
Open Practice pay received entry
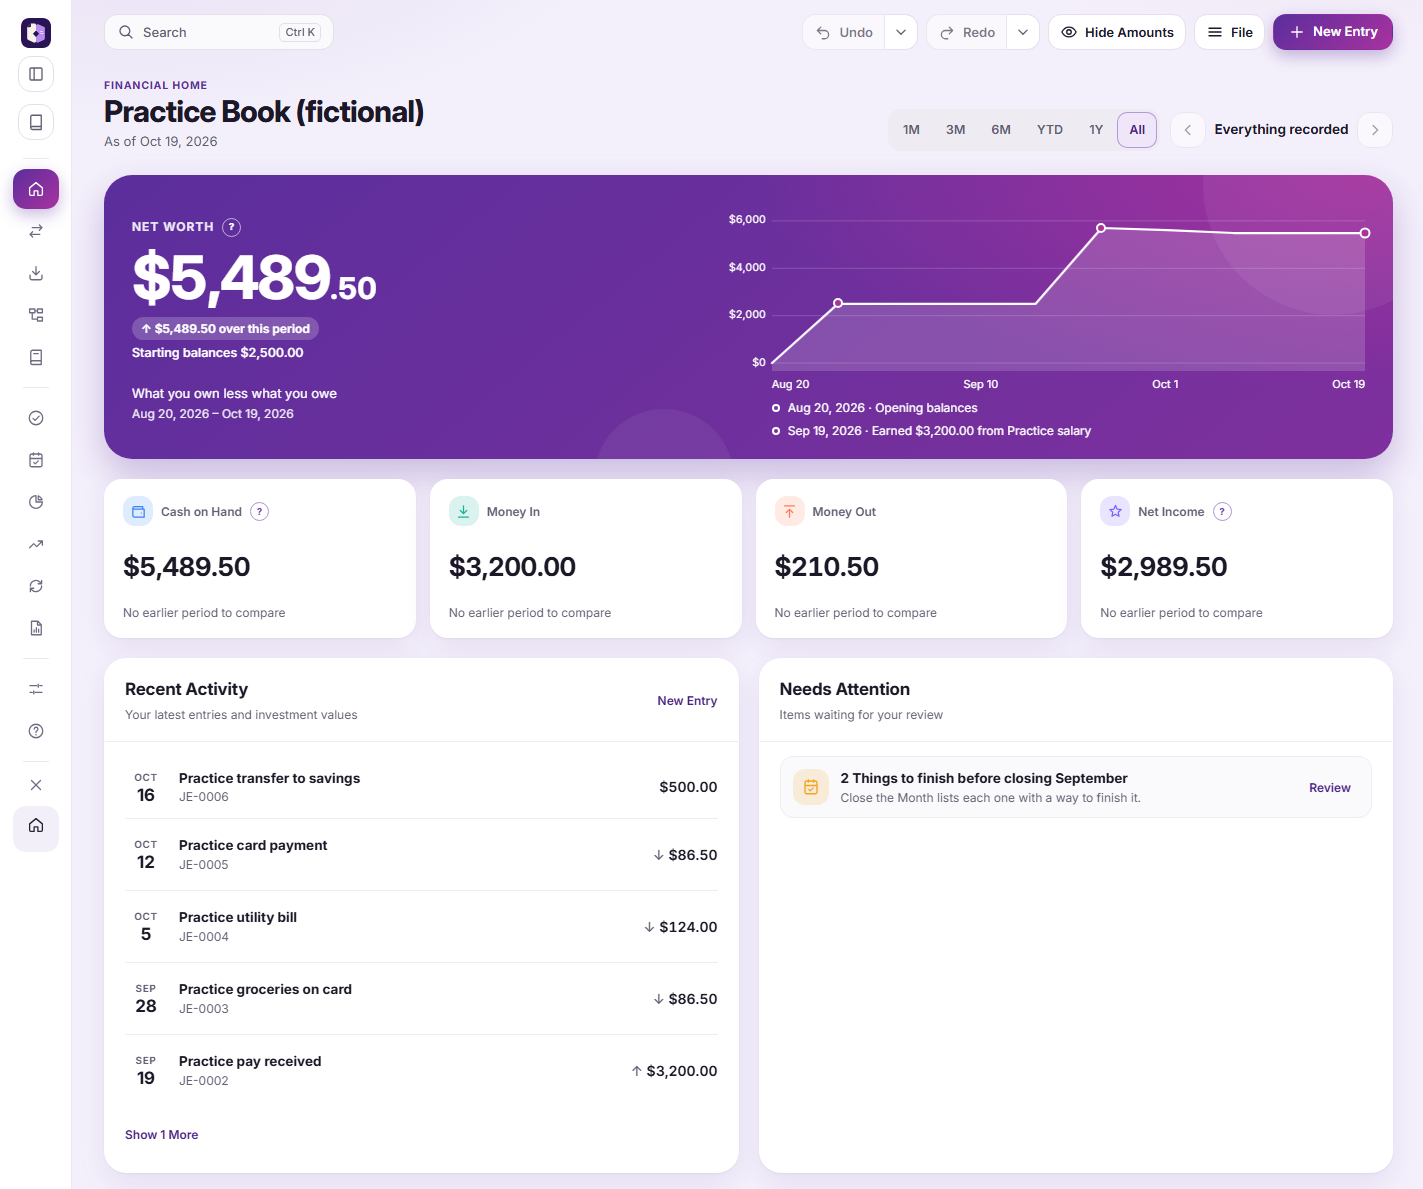coord(421,1071)
